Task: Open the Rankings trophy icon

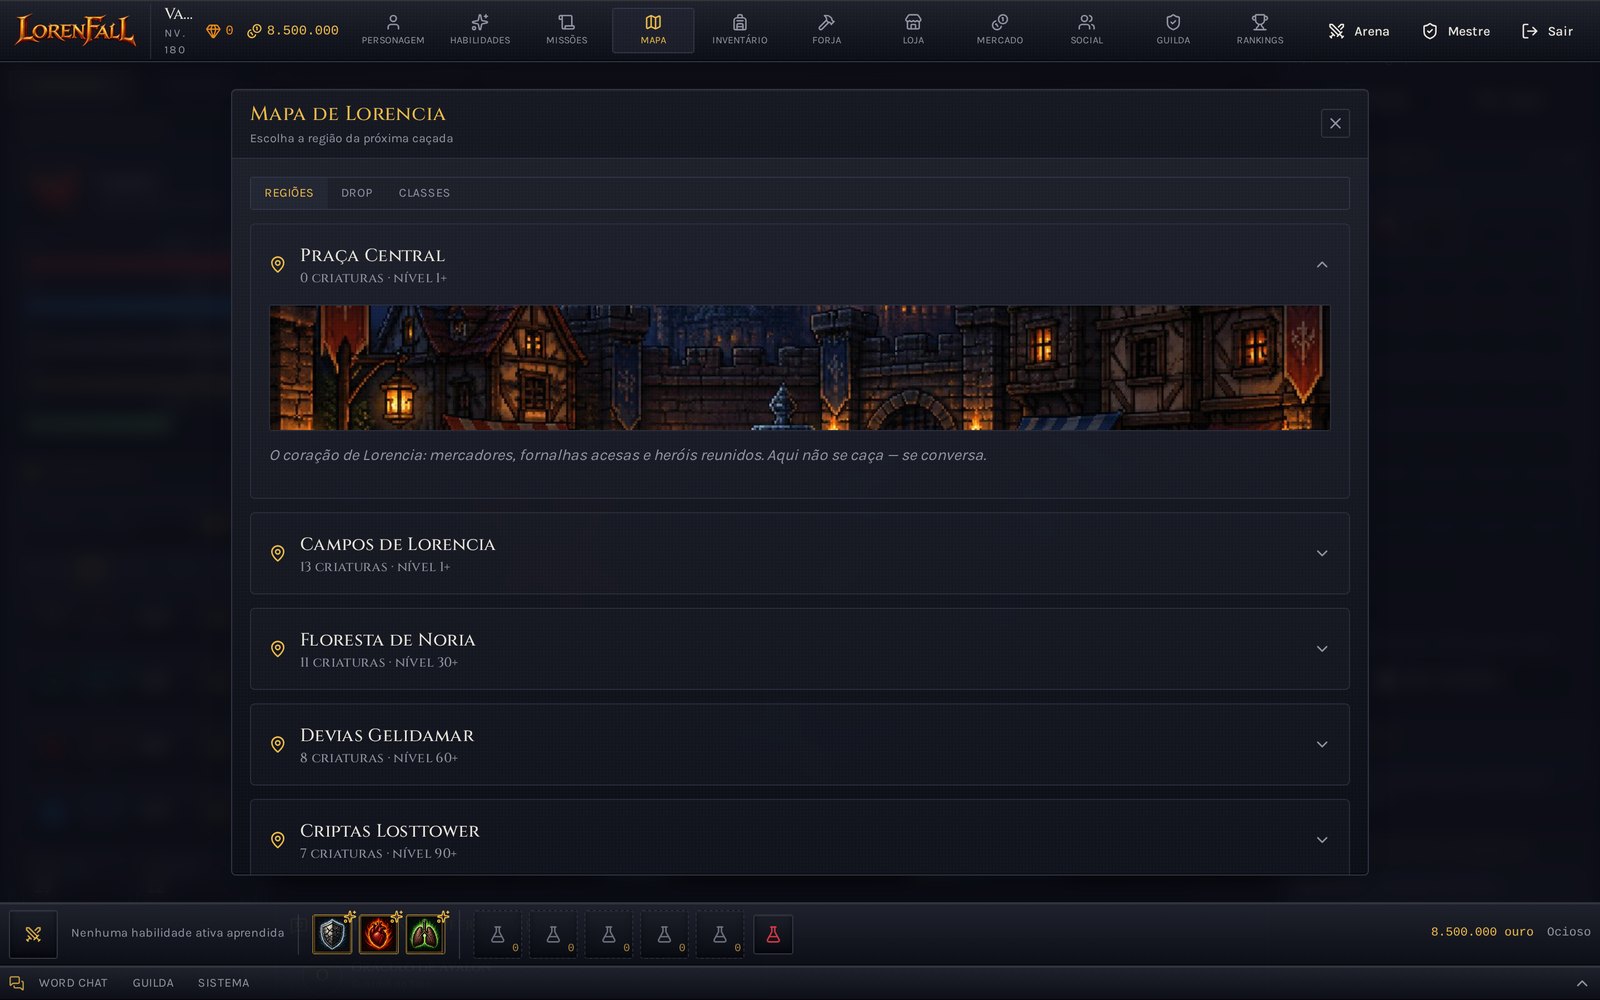Action: pyautogui.click(x=1260, y=22)
